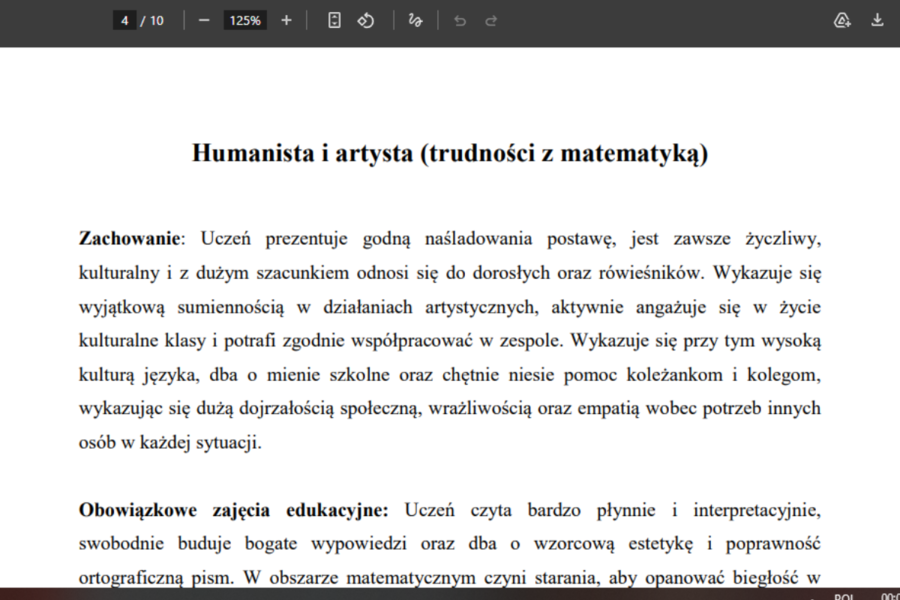Undo the last annotation

click(460, 21)
